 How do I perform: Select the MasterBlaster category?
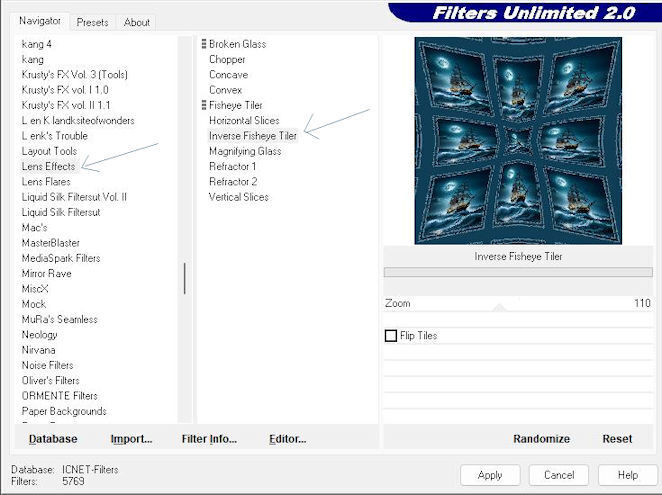51,243
